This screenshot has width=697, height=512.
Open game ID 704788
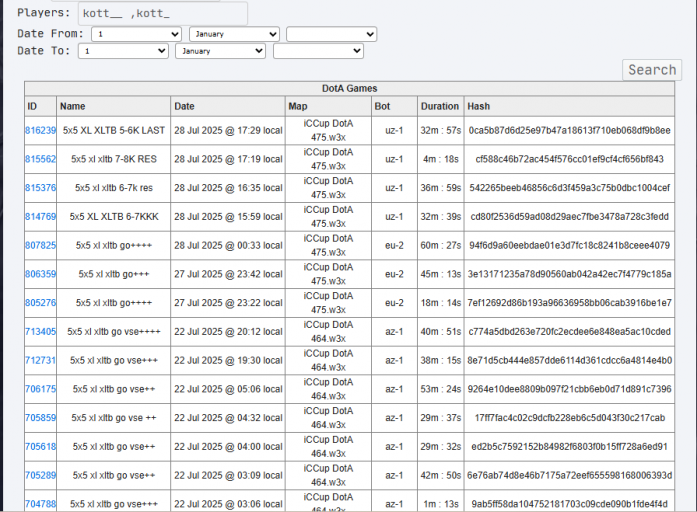tap(40, 504)
